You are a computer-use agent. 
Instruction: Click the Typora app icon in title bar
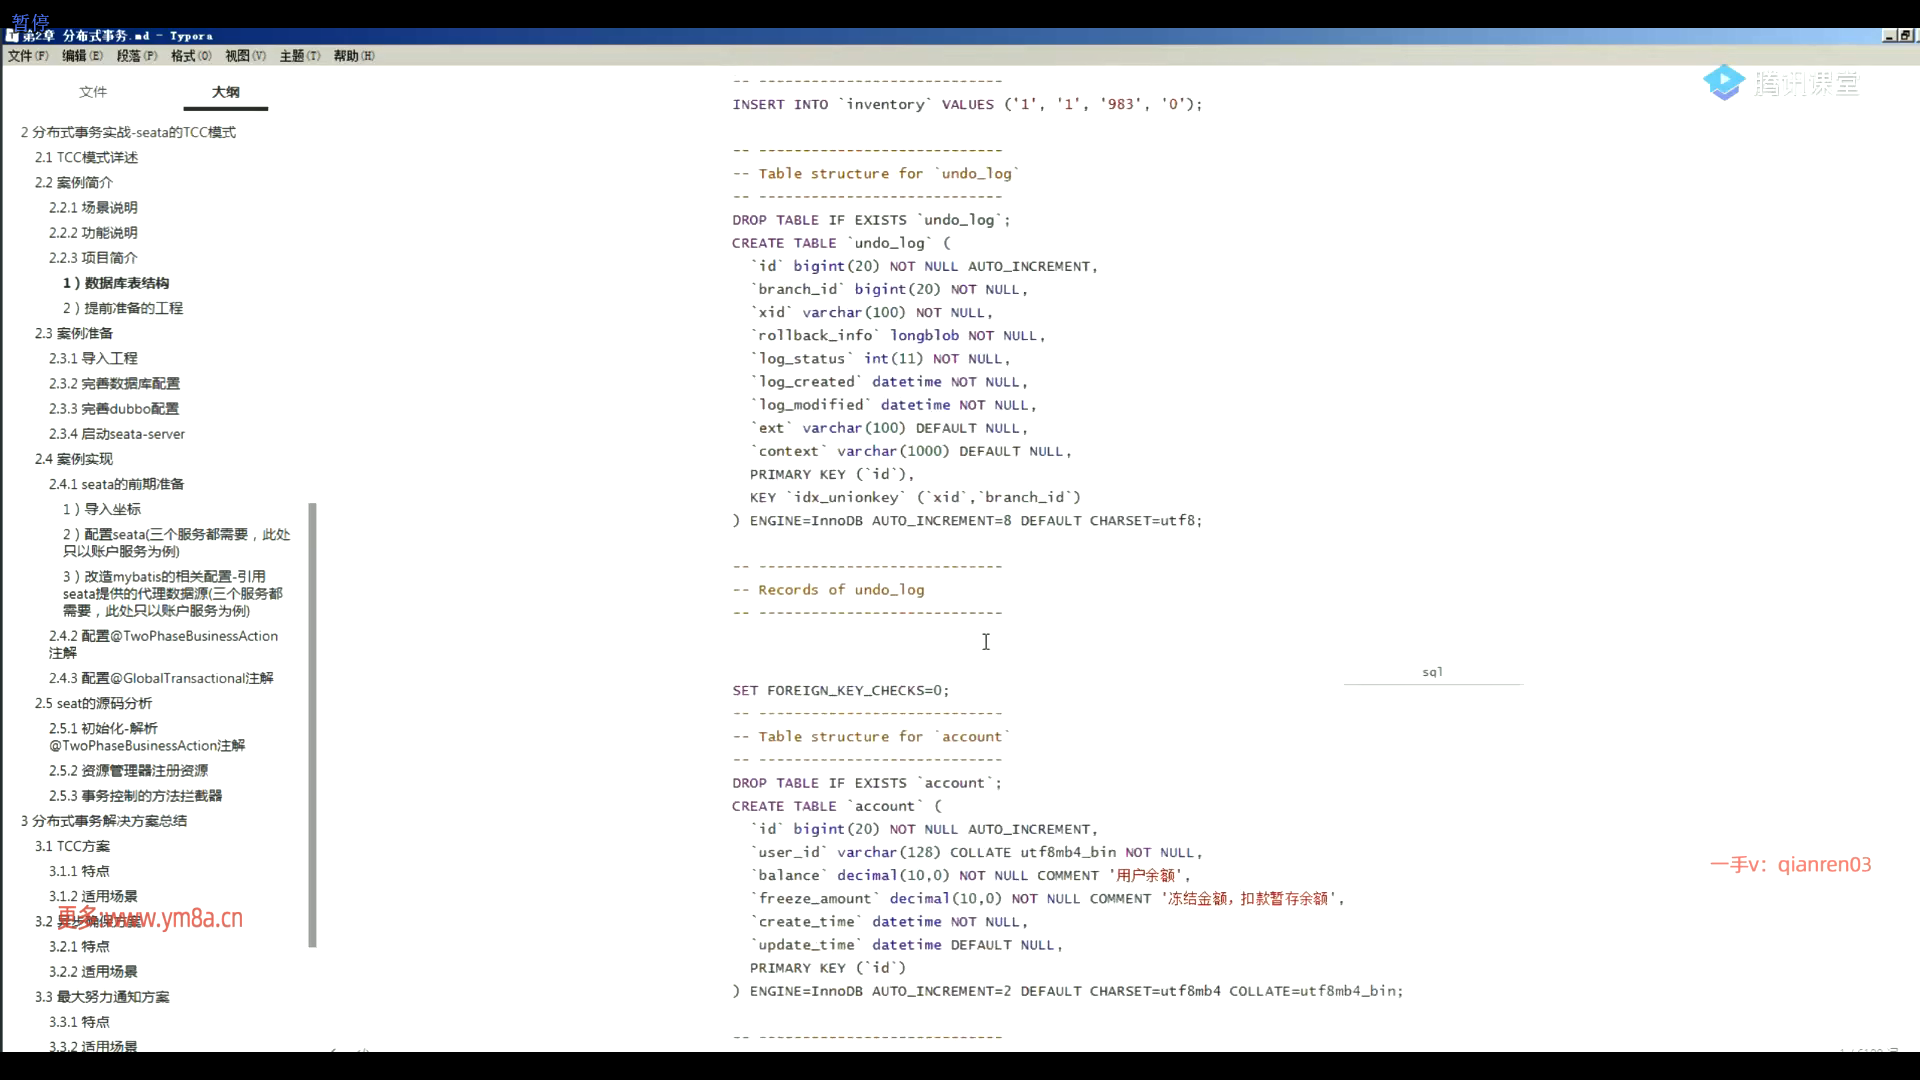[12, 36]
